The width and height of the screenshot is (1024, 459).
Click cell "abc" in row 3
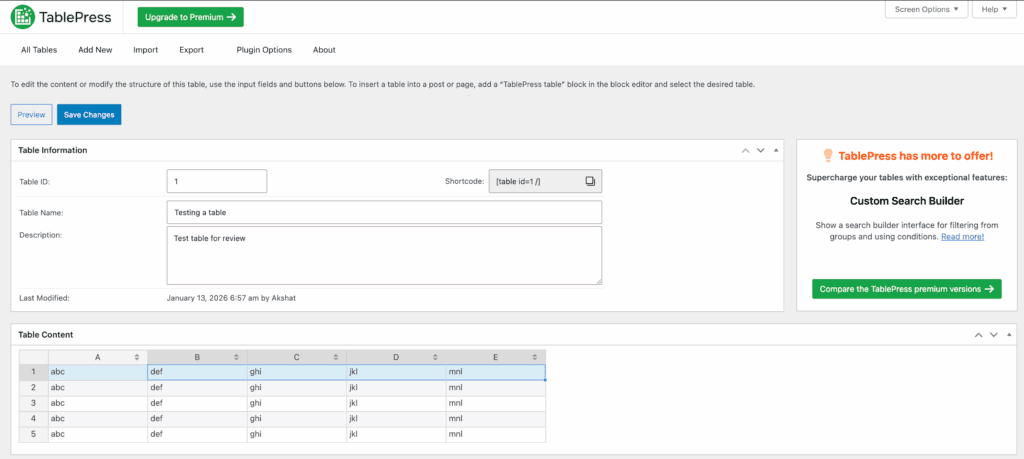(98, 404)
